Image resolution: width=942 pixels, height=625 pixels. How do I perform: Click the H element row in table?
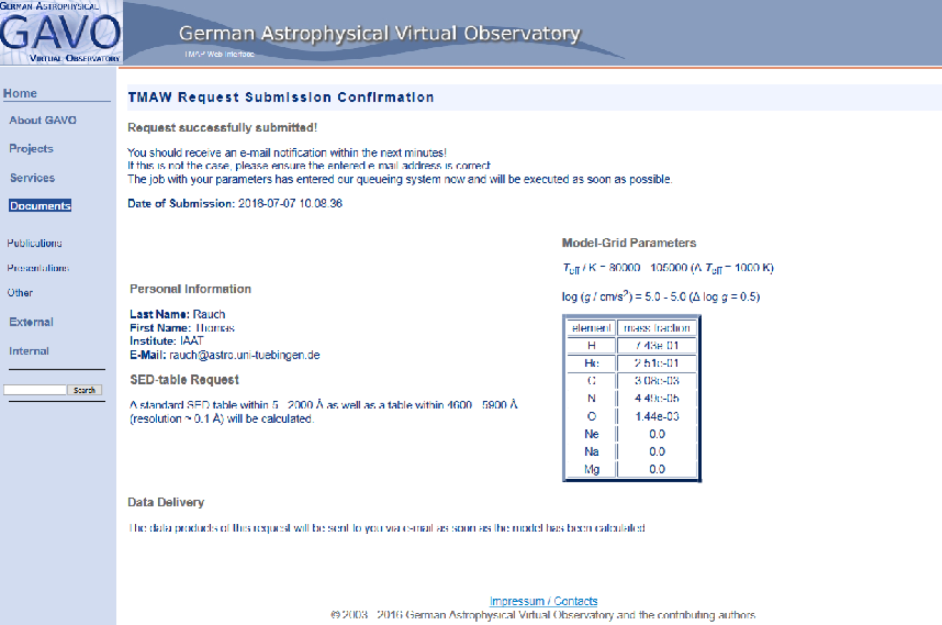pos(592,345)
